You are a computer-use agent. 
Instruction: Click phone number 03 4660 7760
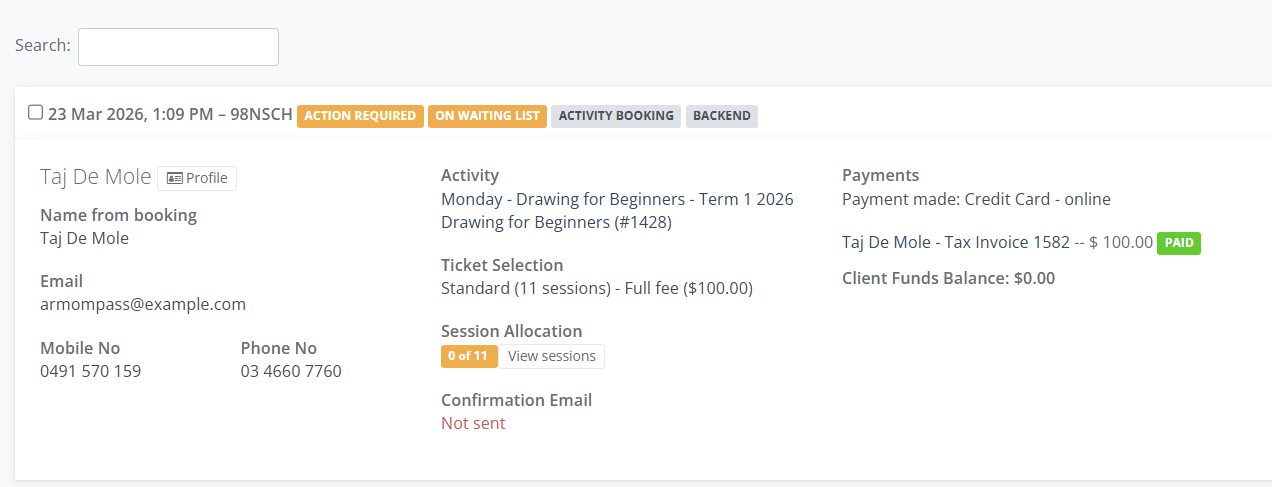tap(291, 371)
